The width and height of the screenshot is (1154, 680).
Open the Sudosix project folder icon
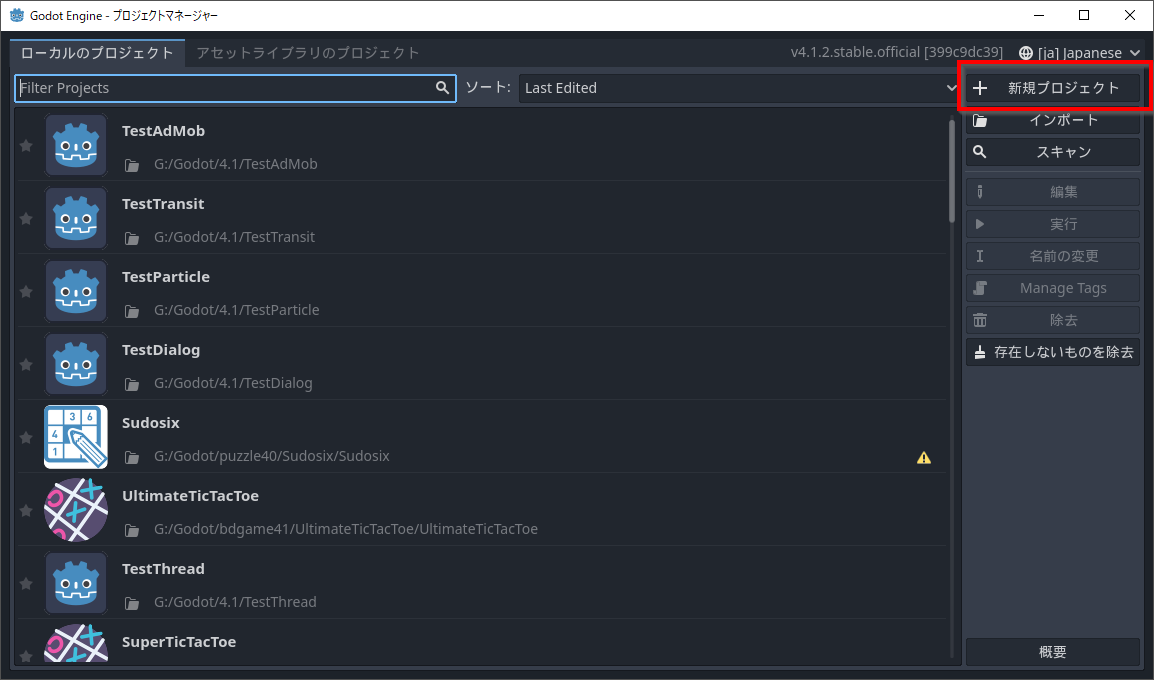132,456
